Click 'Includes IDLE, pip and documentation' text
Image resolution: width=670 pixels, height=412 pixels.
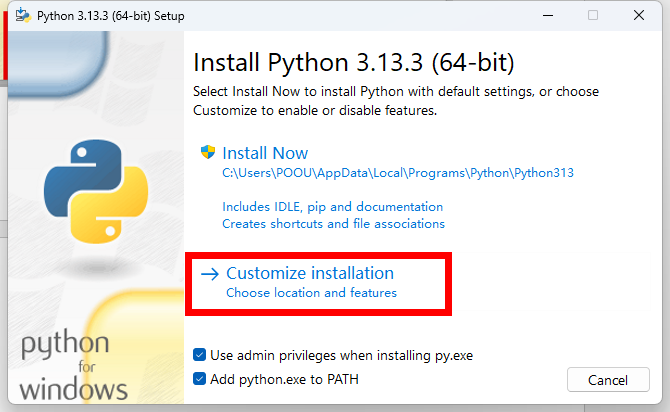point(332,207)
